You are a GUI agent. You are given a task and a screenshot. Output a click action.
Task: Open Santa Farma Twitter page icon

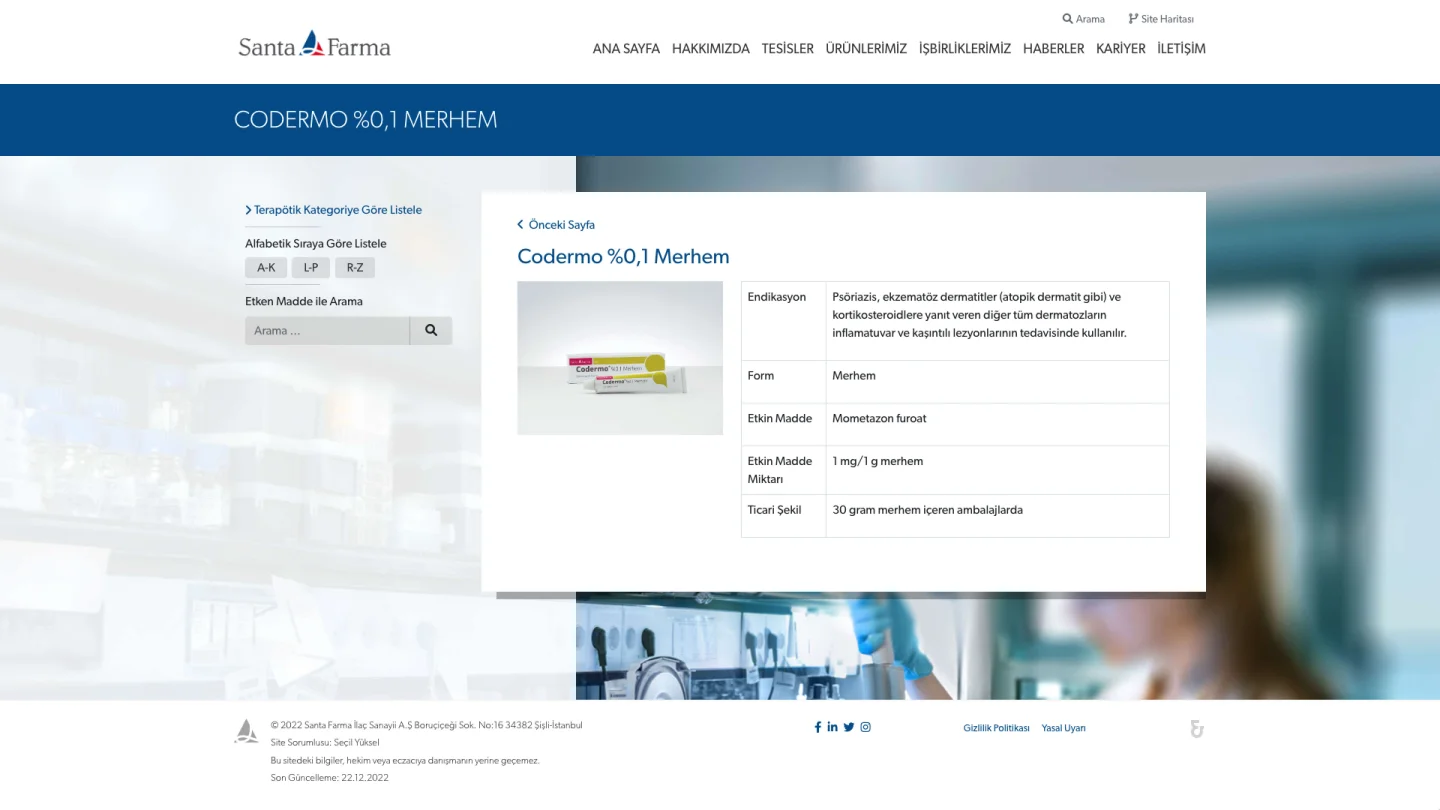pos(849,727)
